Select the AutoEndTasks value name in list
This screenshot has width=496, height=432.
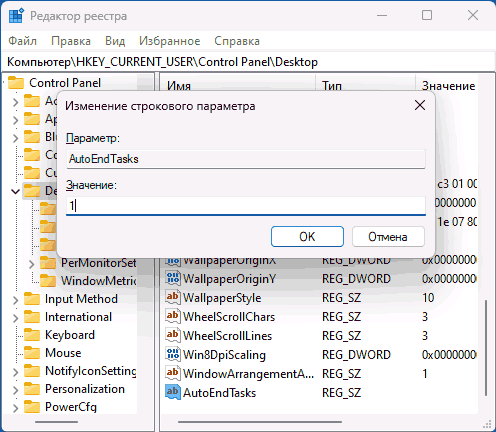click(x=219, y=393)
